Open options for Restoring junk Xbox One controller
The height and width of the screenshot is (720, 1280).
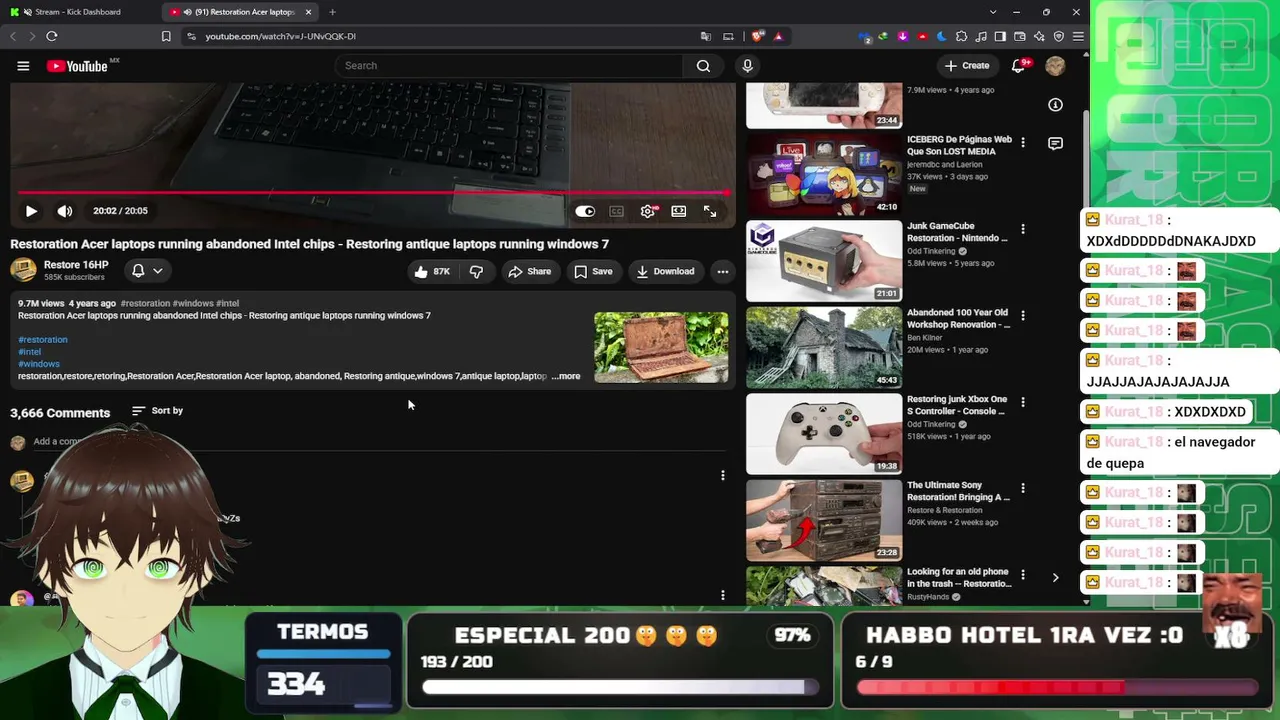[x=1022, y=402]
